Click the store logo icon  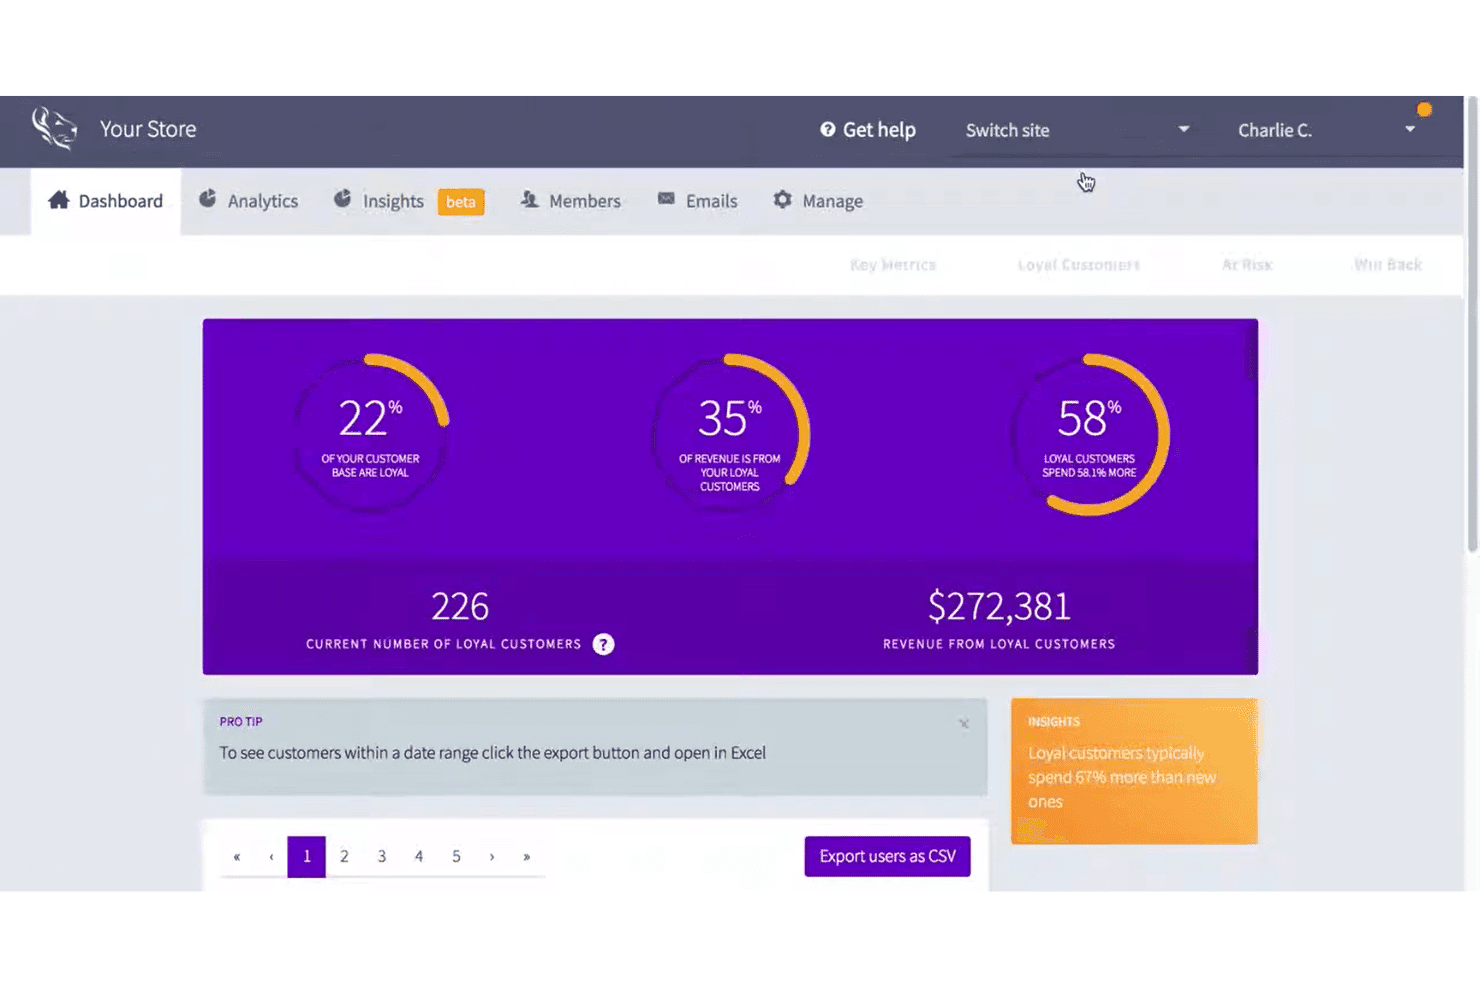54,128
